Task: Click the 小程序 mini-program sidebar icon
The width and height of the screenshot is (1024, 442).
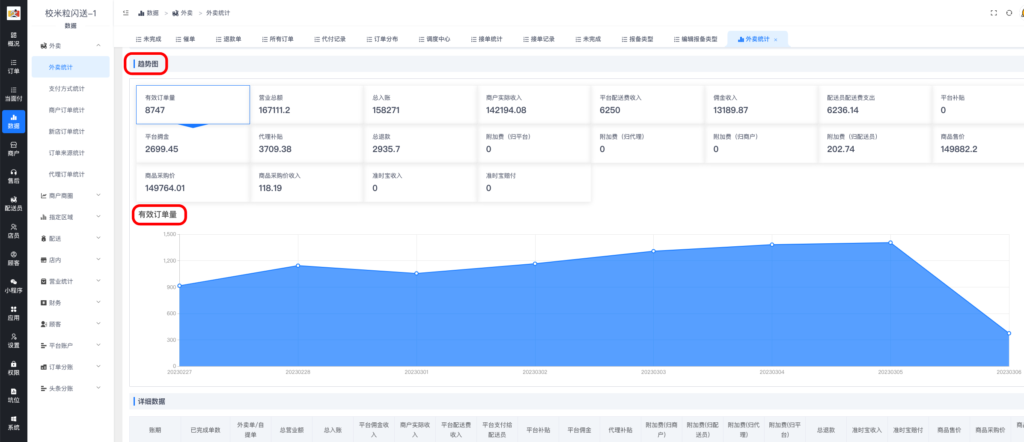Action: (13, 285)
